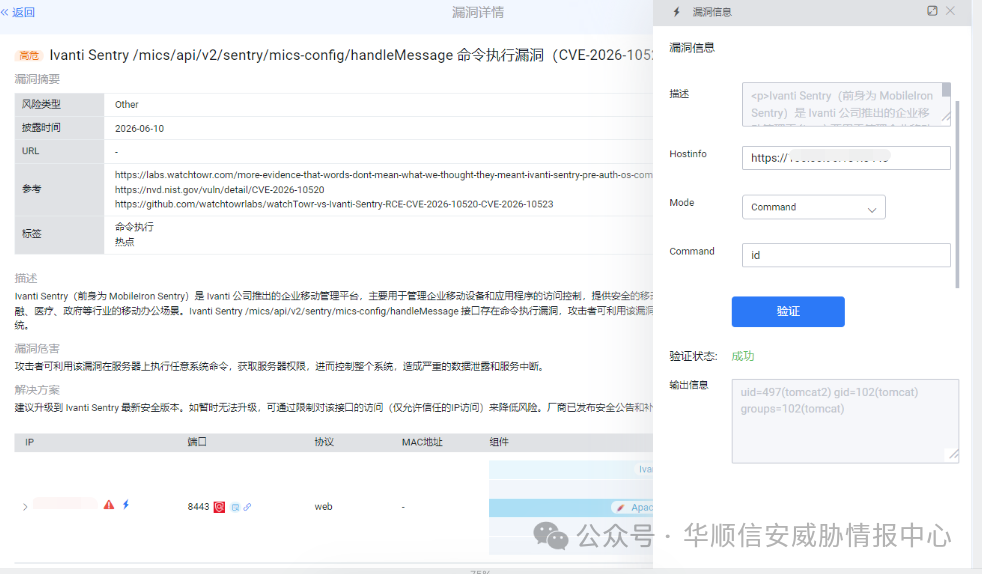Click the red shield icon next to port 8443

[x=219, y=507]
